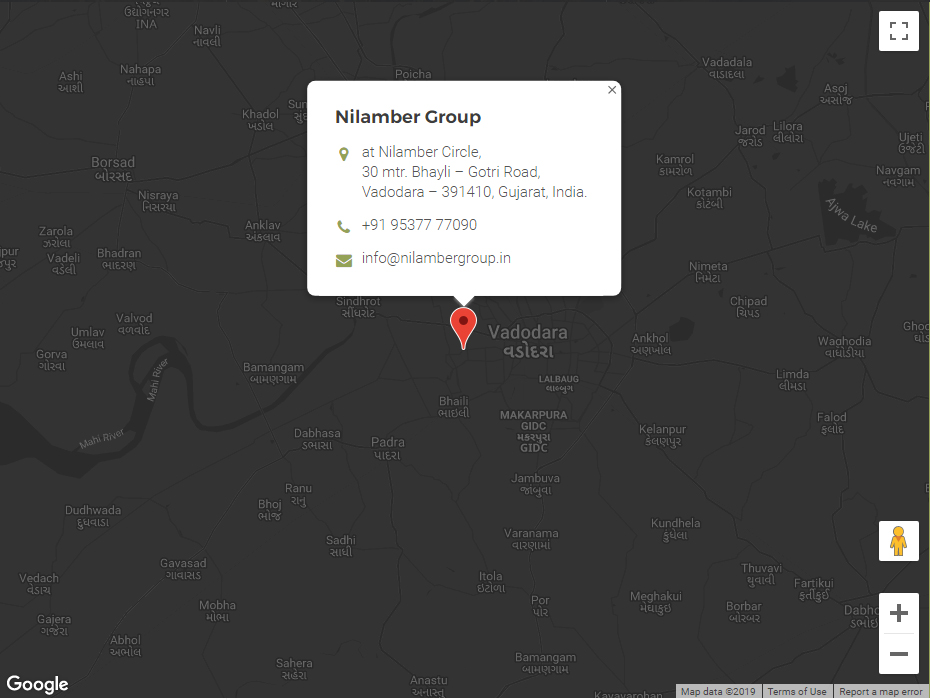This screenshot has height=700, width=930.
Task: Click the Kamrol place label
Action: tap(675, 165)
